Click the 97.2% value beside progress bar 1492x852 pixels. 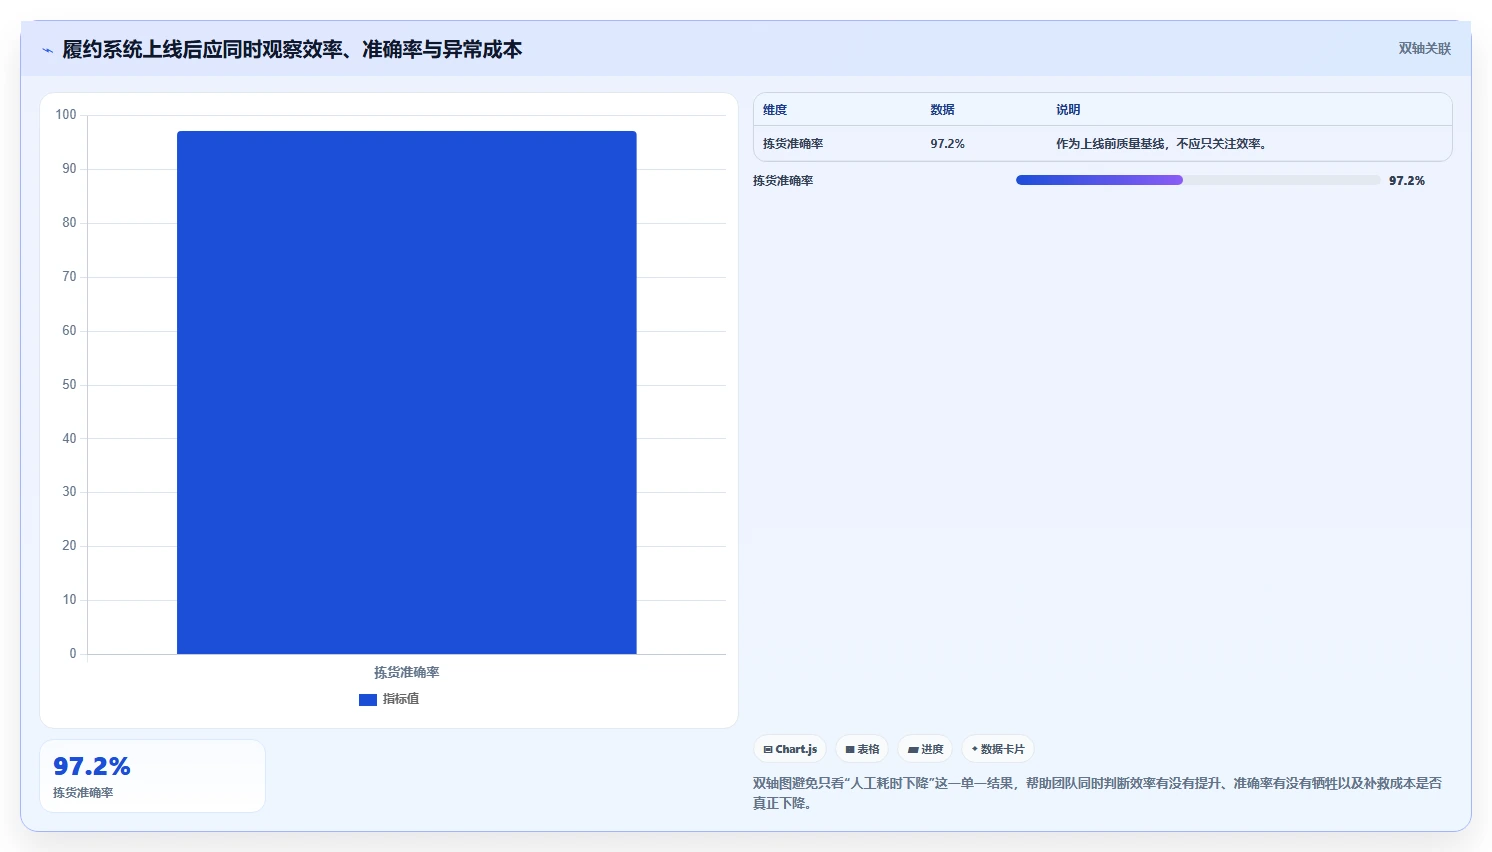click(x=1407, y=181)
